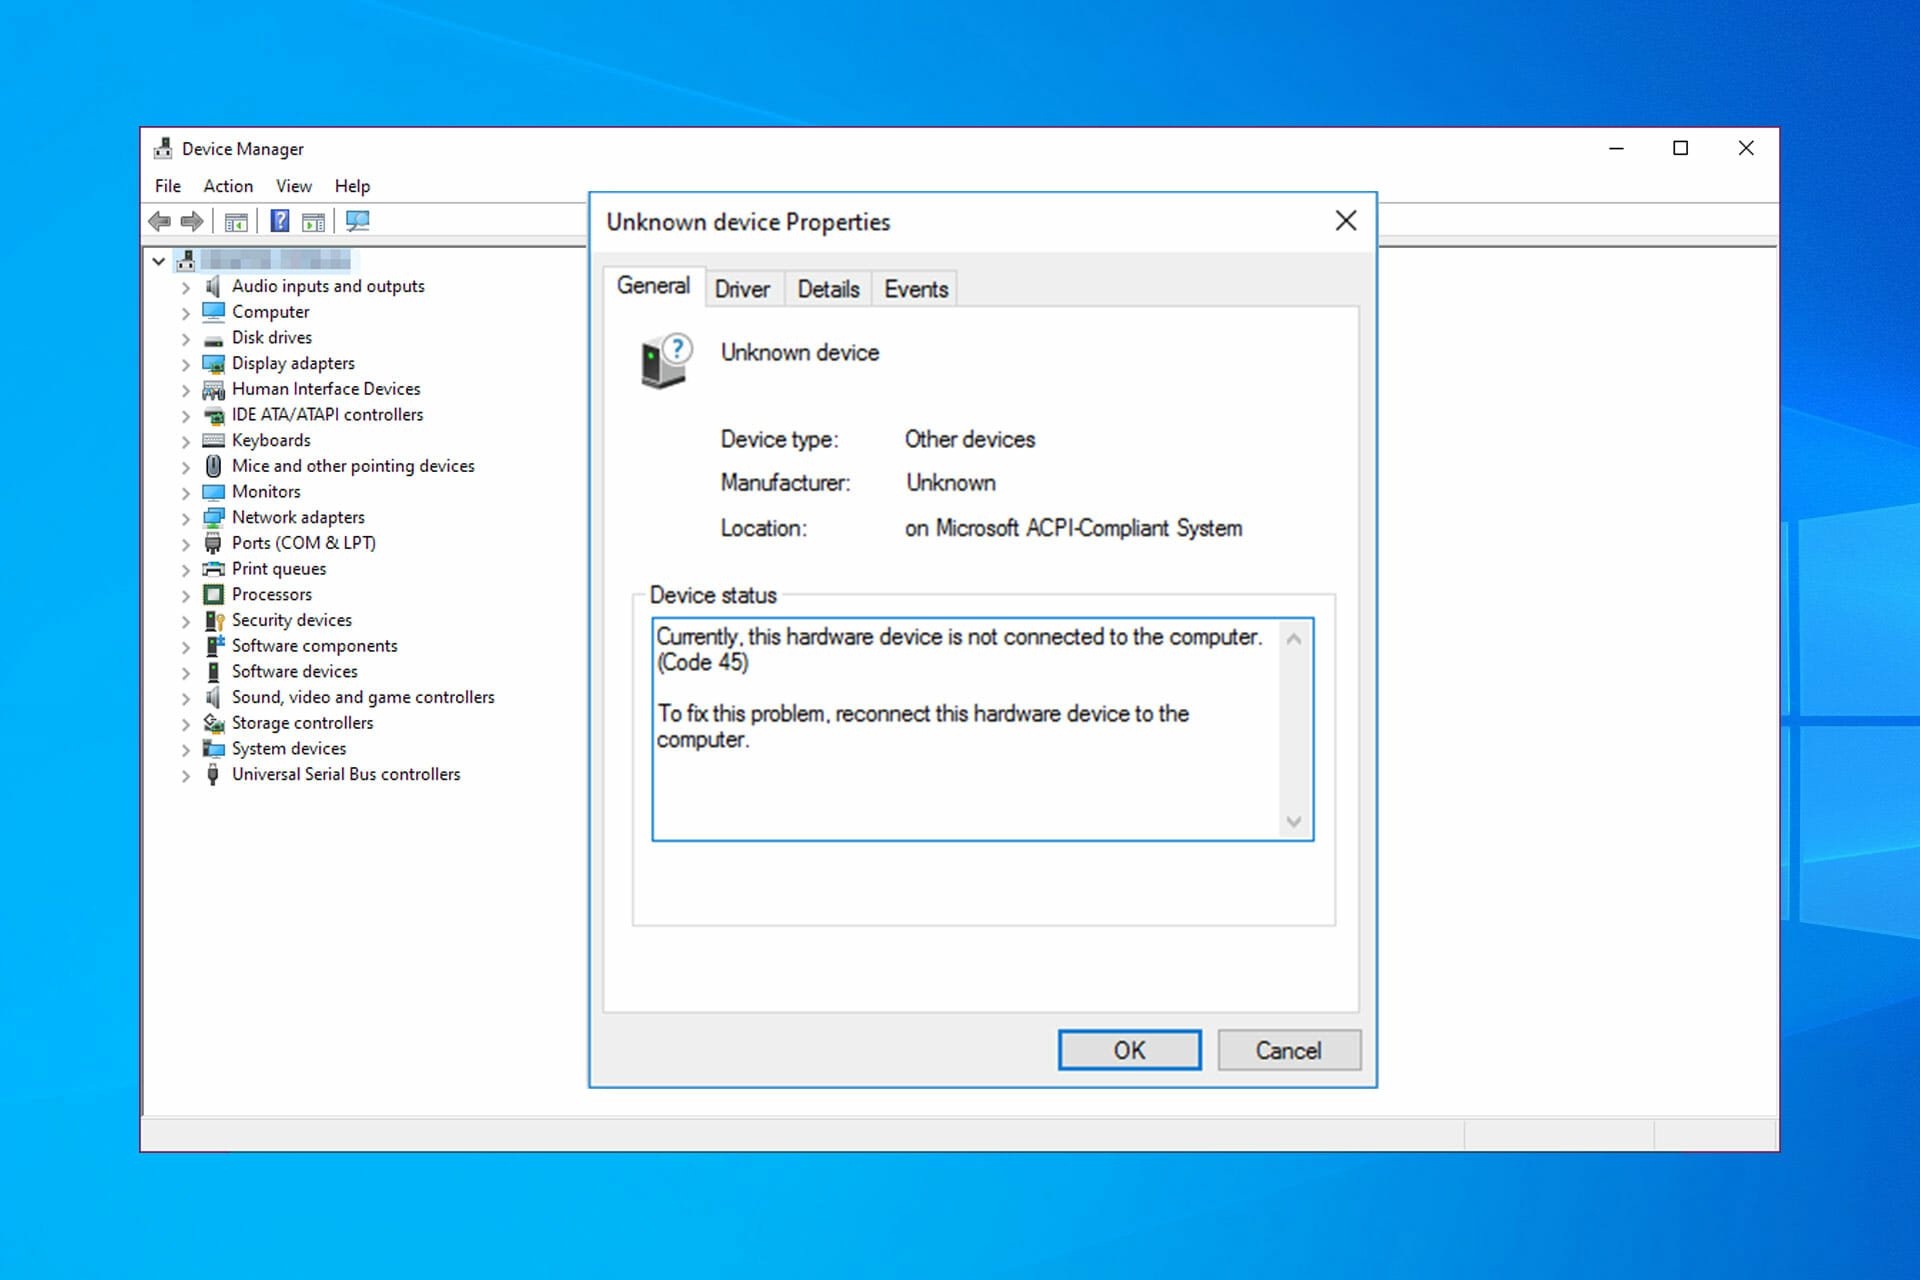Collapse the root computer node
Viewport: 1920px width, 1280px height.
point(159,261)
